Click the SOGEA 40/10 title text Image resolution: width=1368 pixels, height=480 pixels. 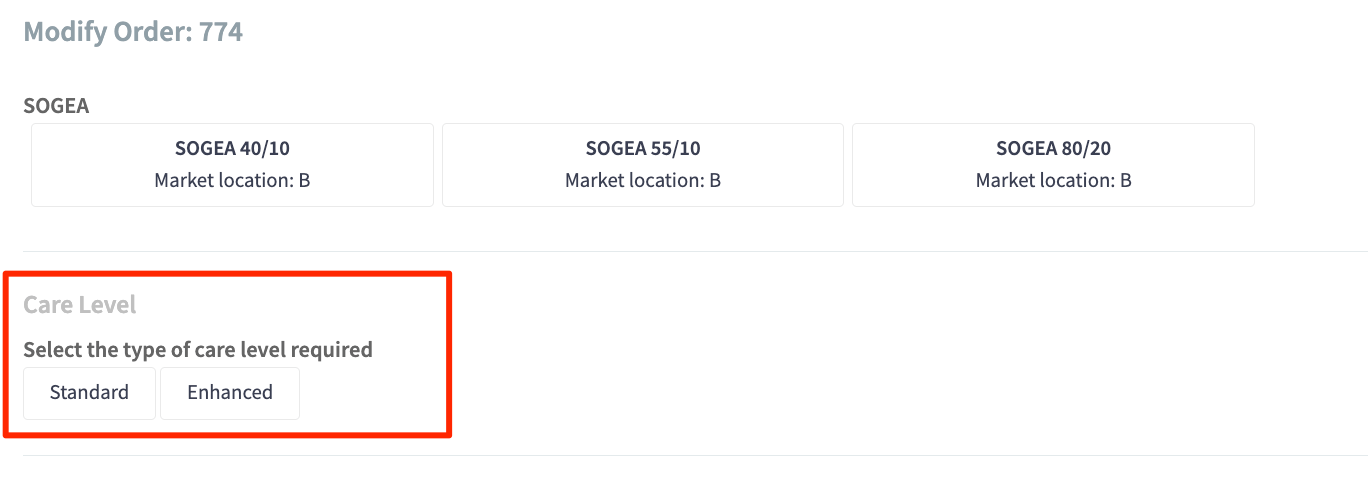pyautogui.click(x=232, y=149)
